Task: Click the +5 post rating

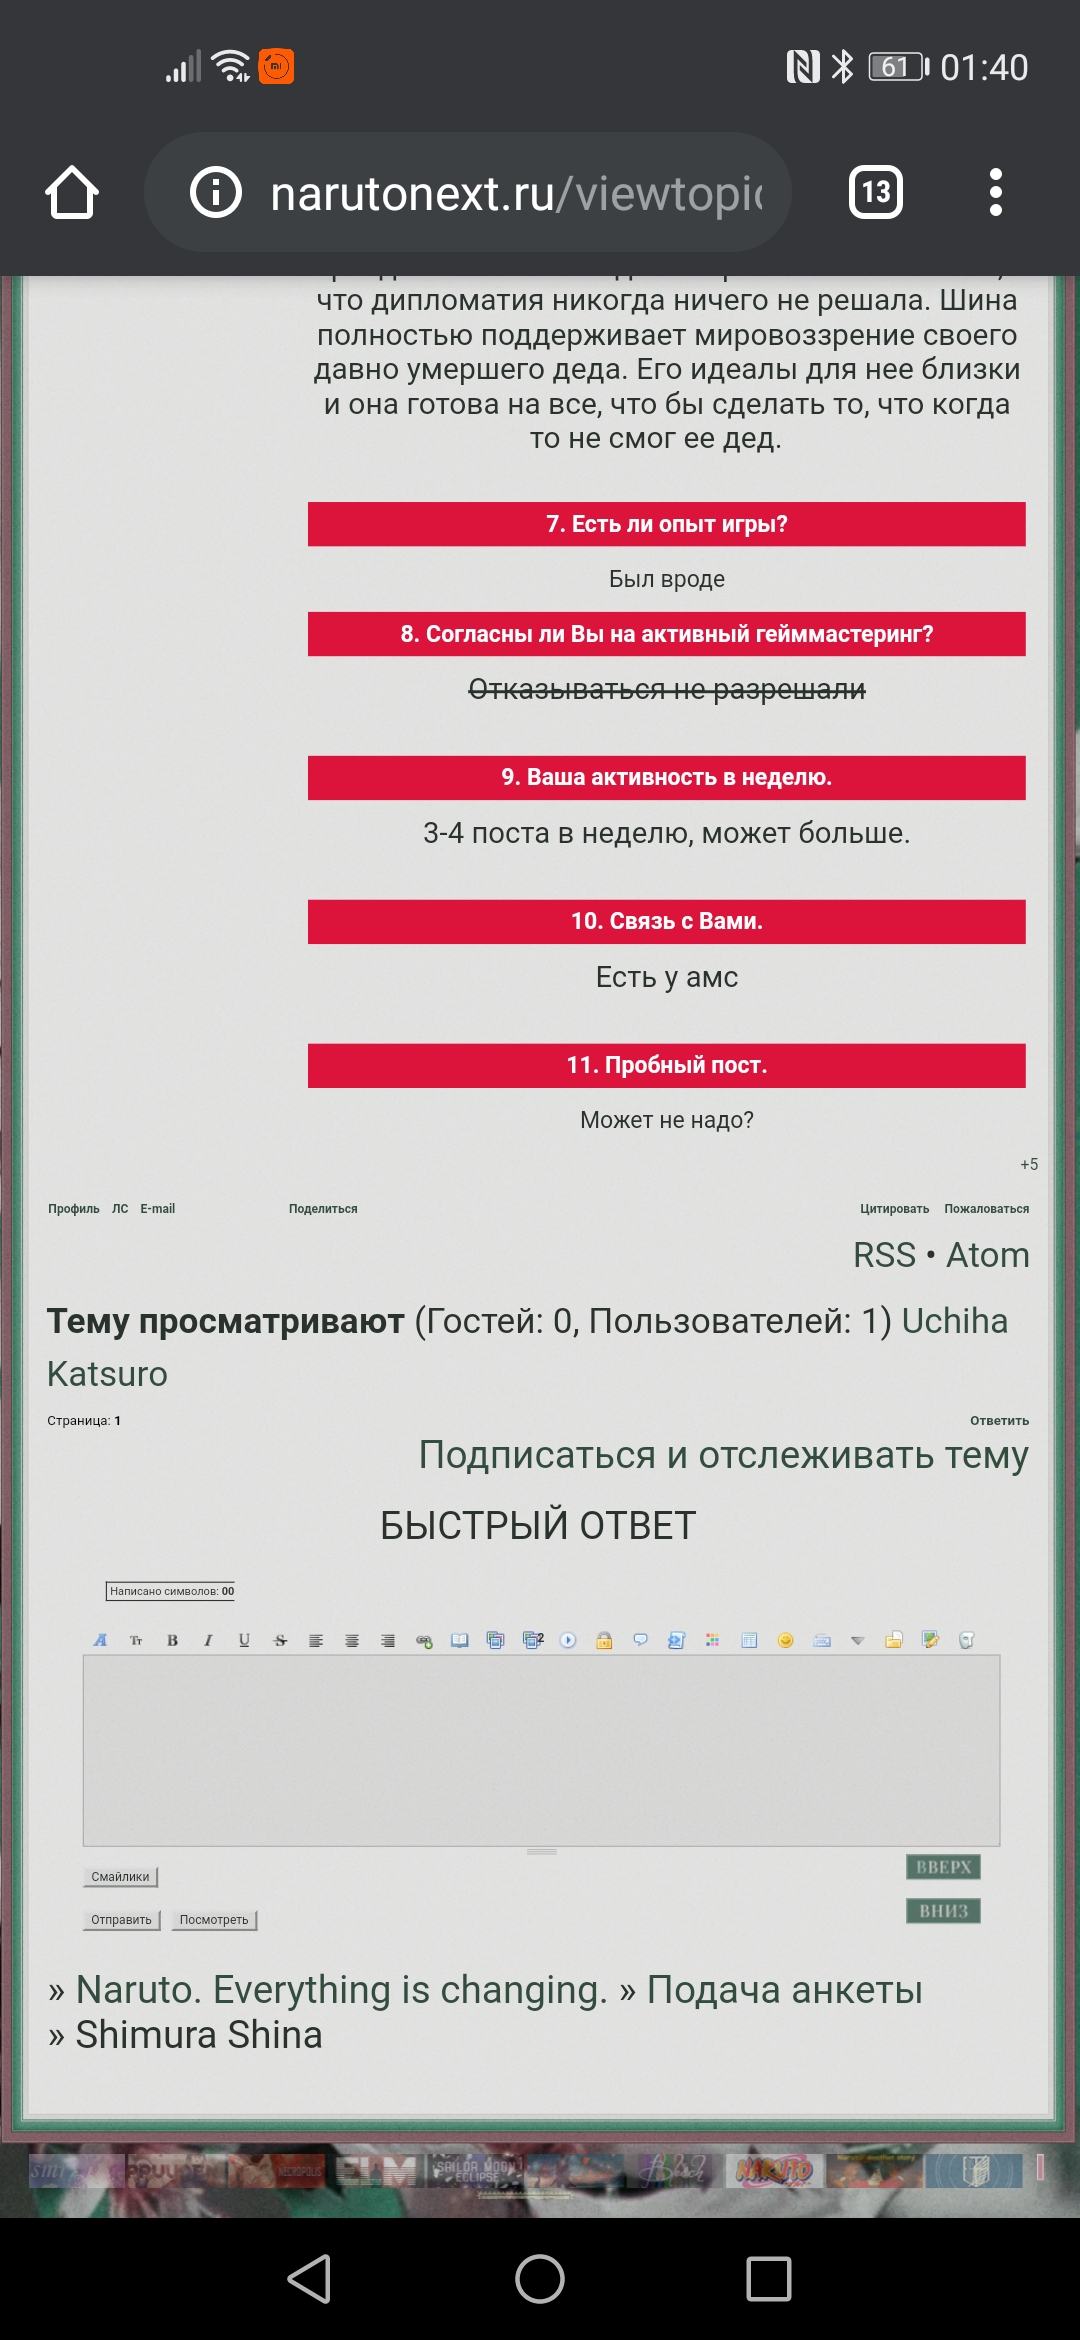Action: click(x=1029, y=1164)
